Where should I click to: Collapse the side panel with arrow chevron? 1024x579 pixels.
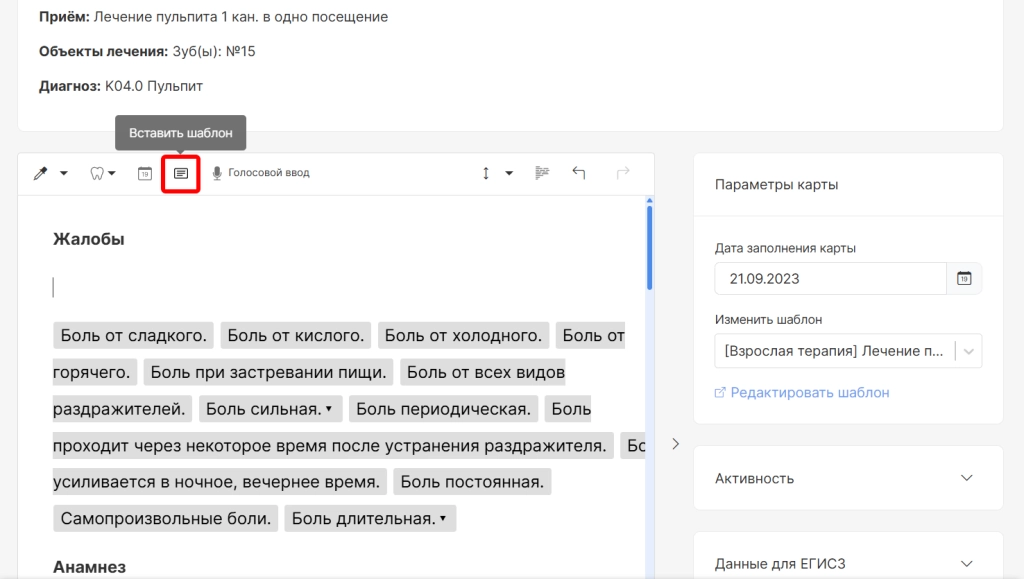click(x=675, y=444)
